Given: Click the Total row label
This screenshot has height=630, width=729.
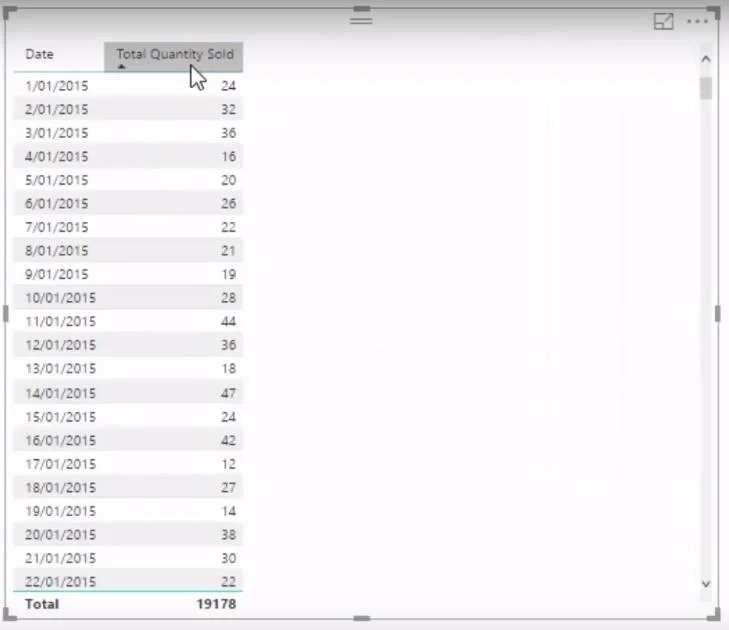Looking at the screenshot, I should click(x=42, y=604).
